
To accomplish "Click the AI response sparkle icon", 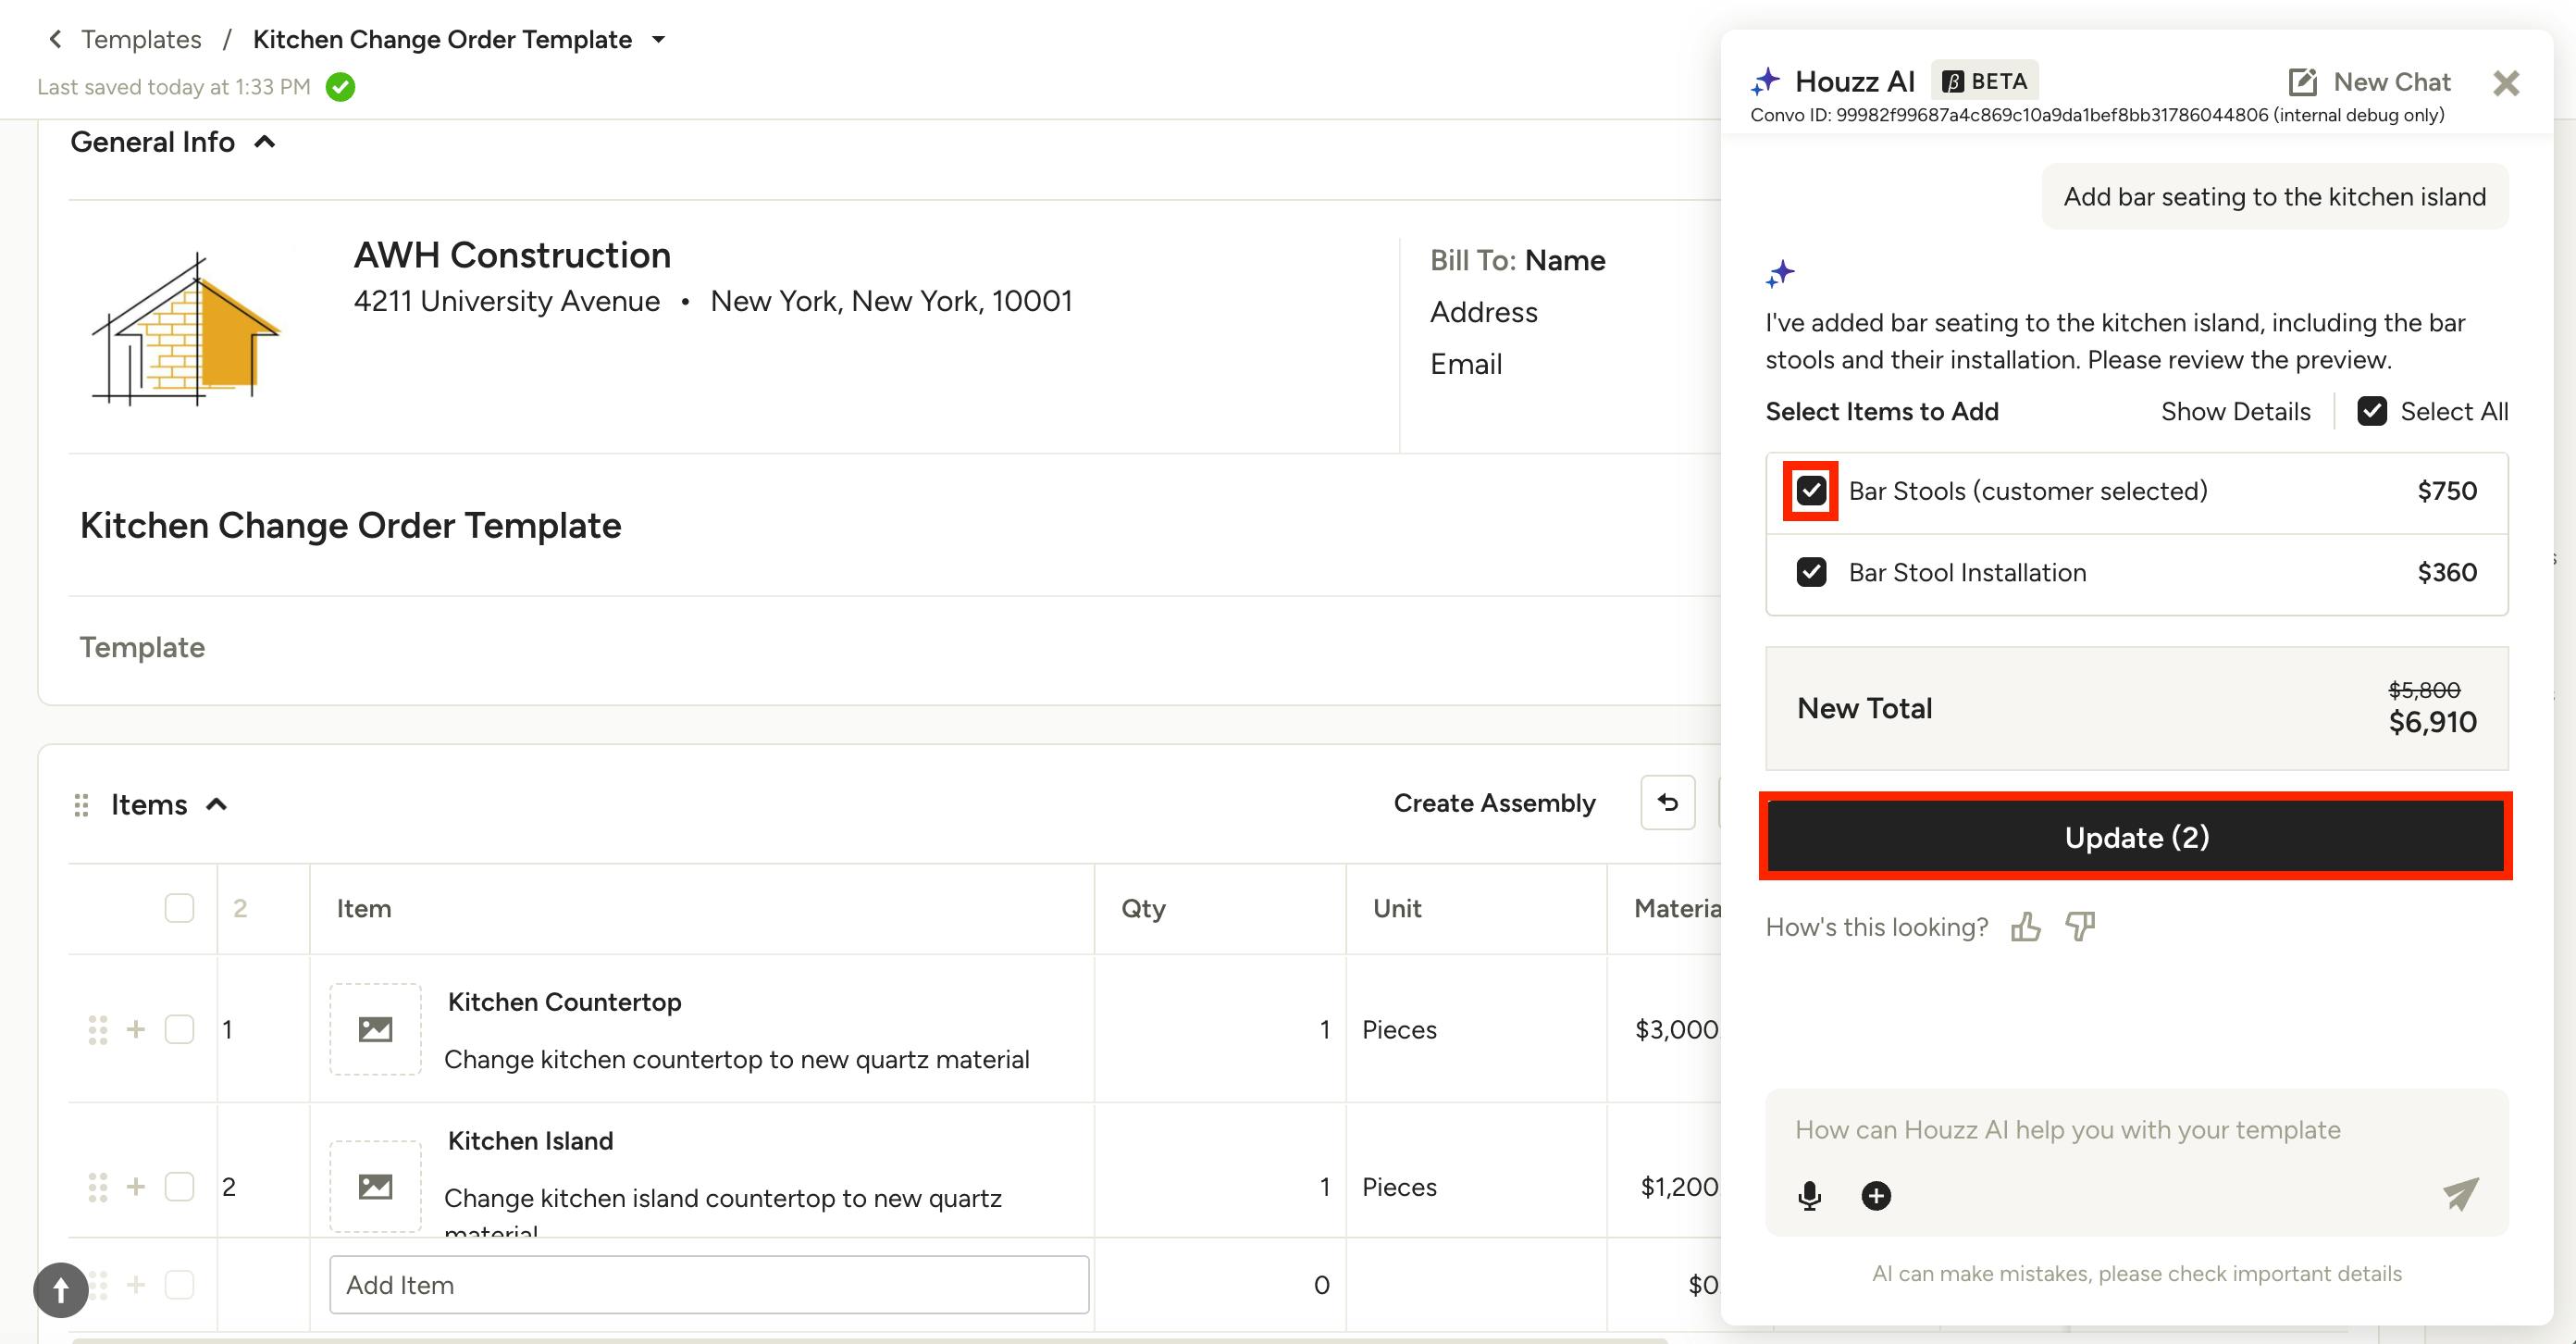I will coord(1780,273).
